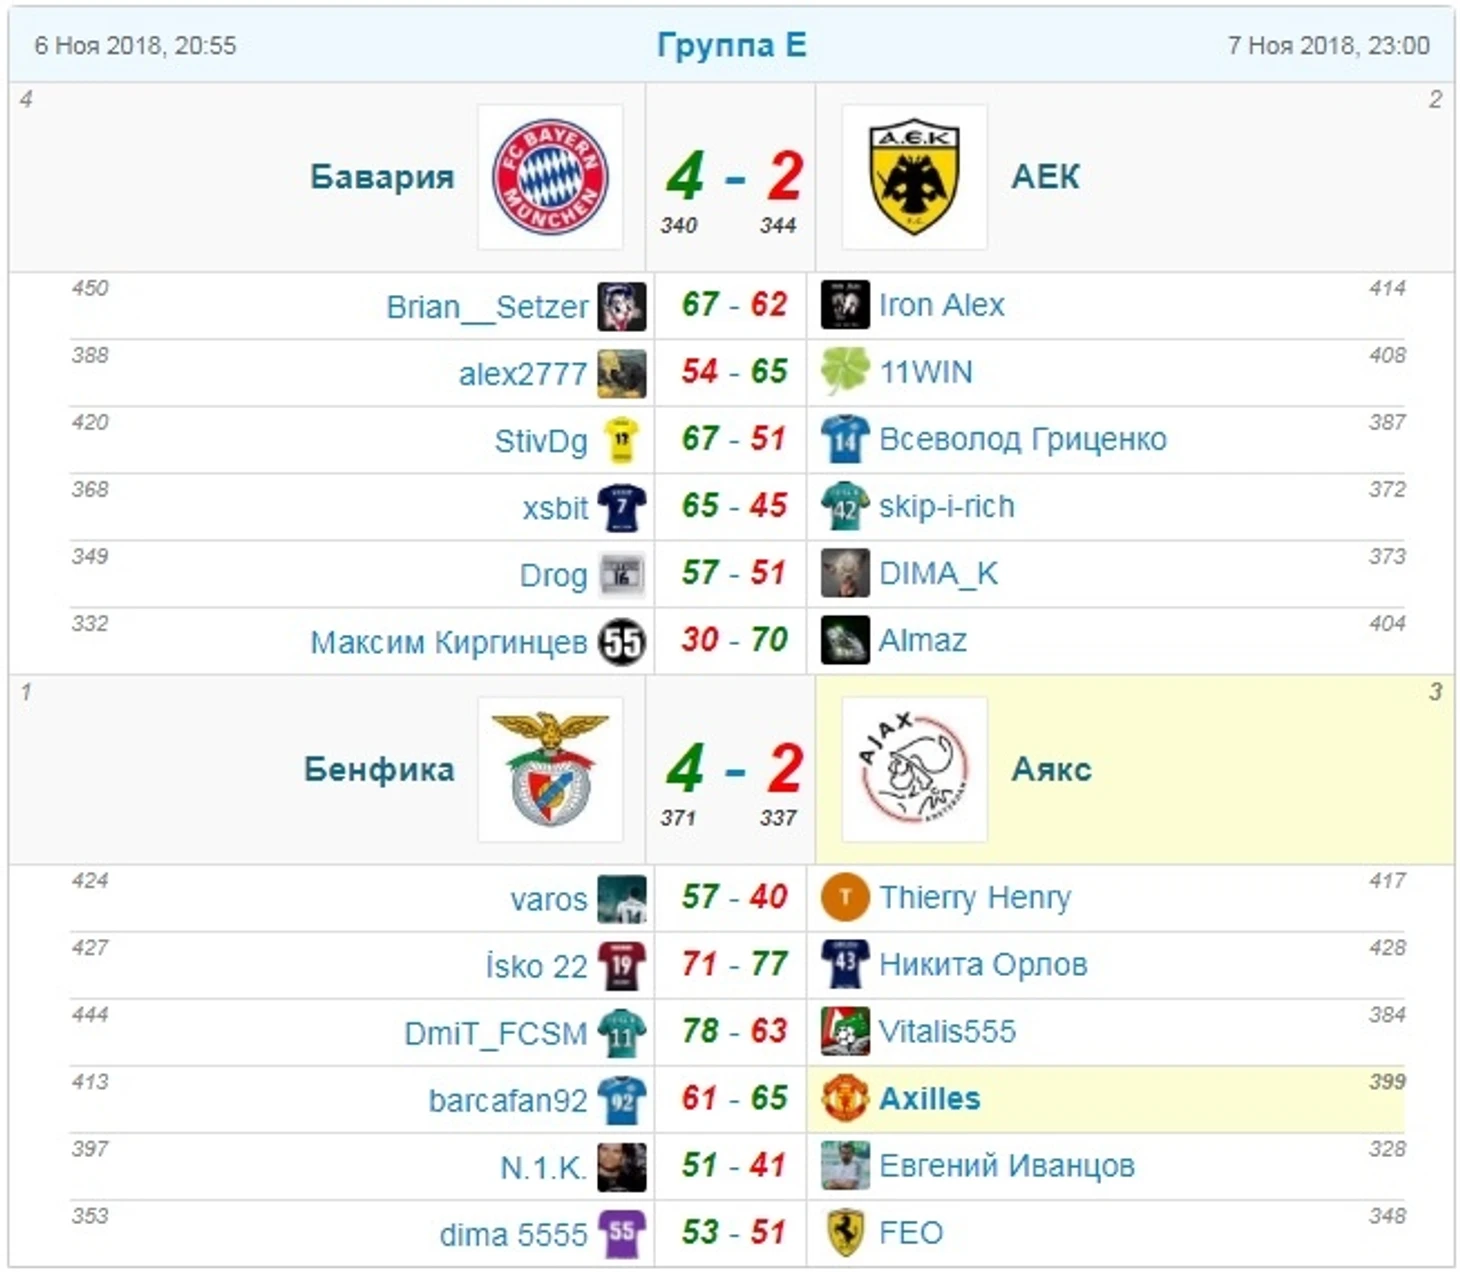
Task: Click the Ajax club logo
Action: coord(914,769)
